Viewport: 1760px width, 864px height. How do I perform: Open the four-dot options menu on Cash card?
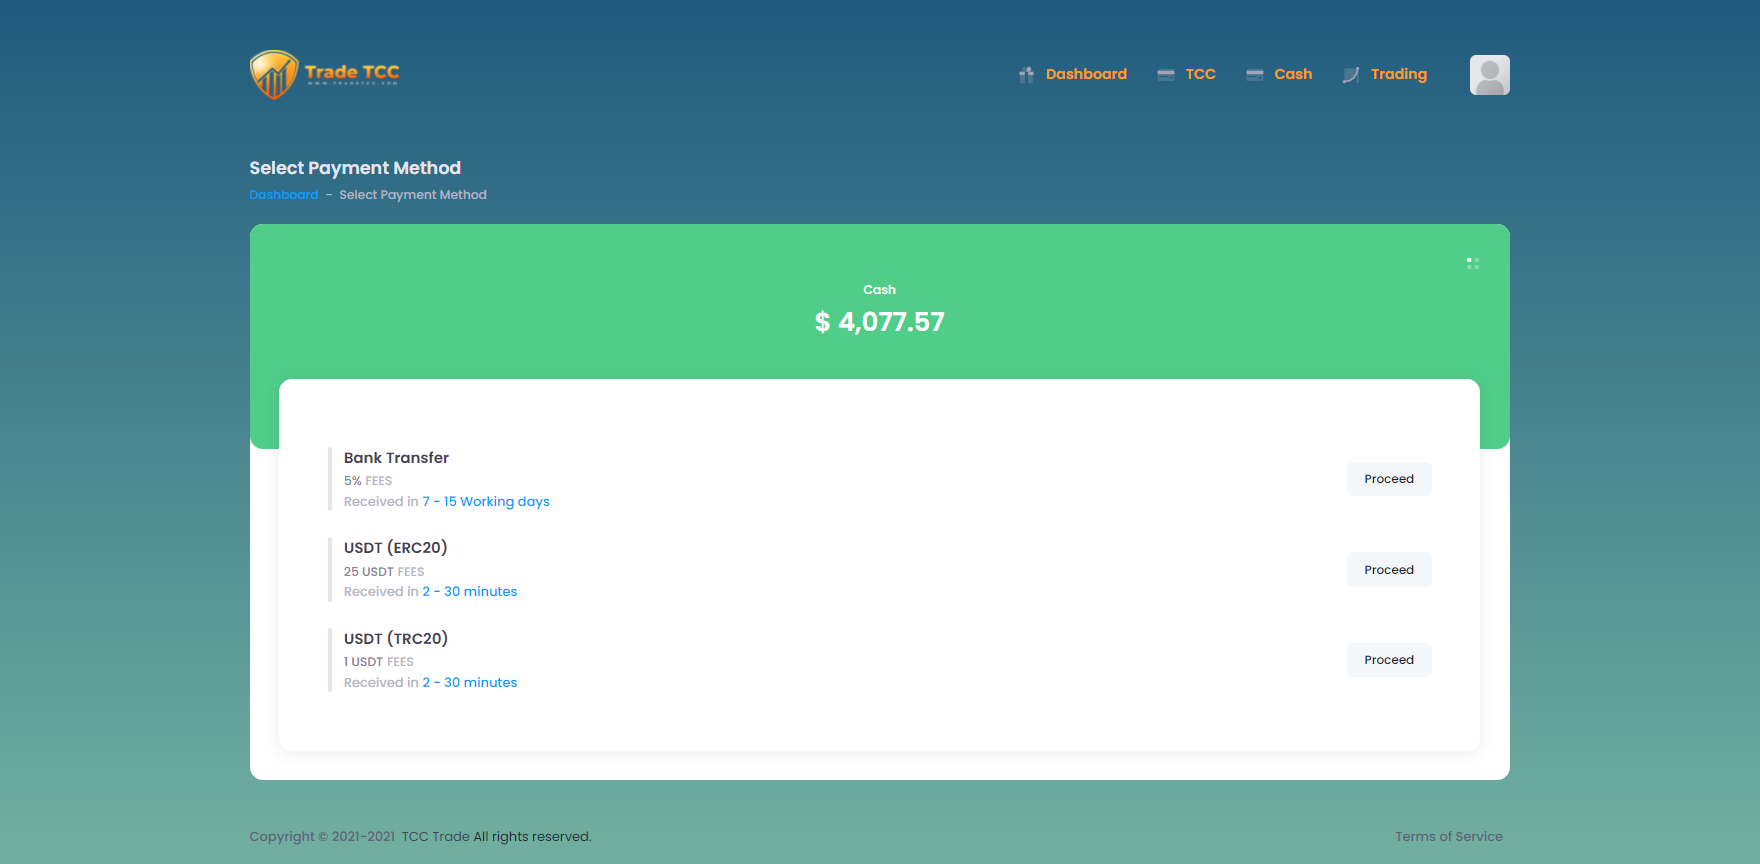click(1473, 263)
